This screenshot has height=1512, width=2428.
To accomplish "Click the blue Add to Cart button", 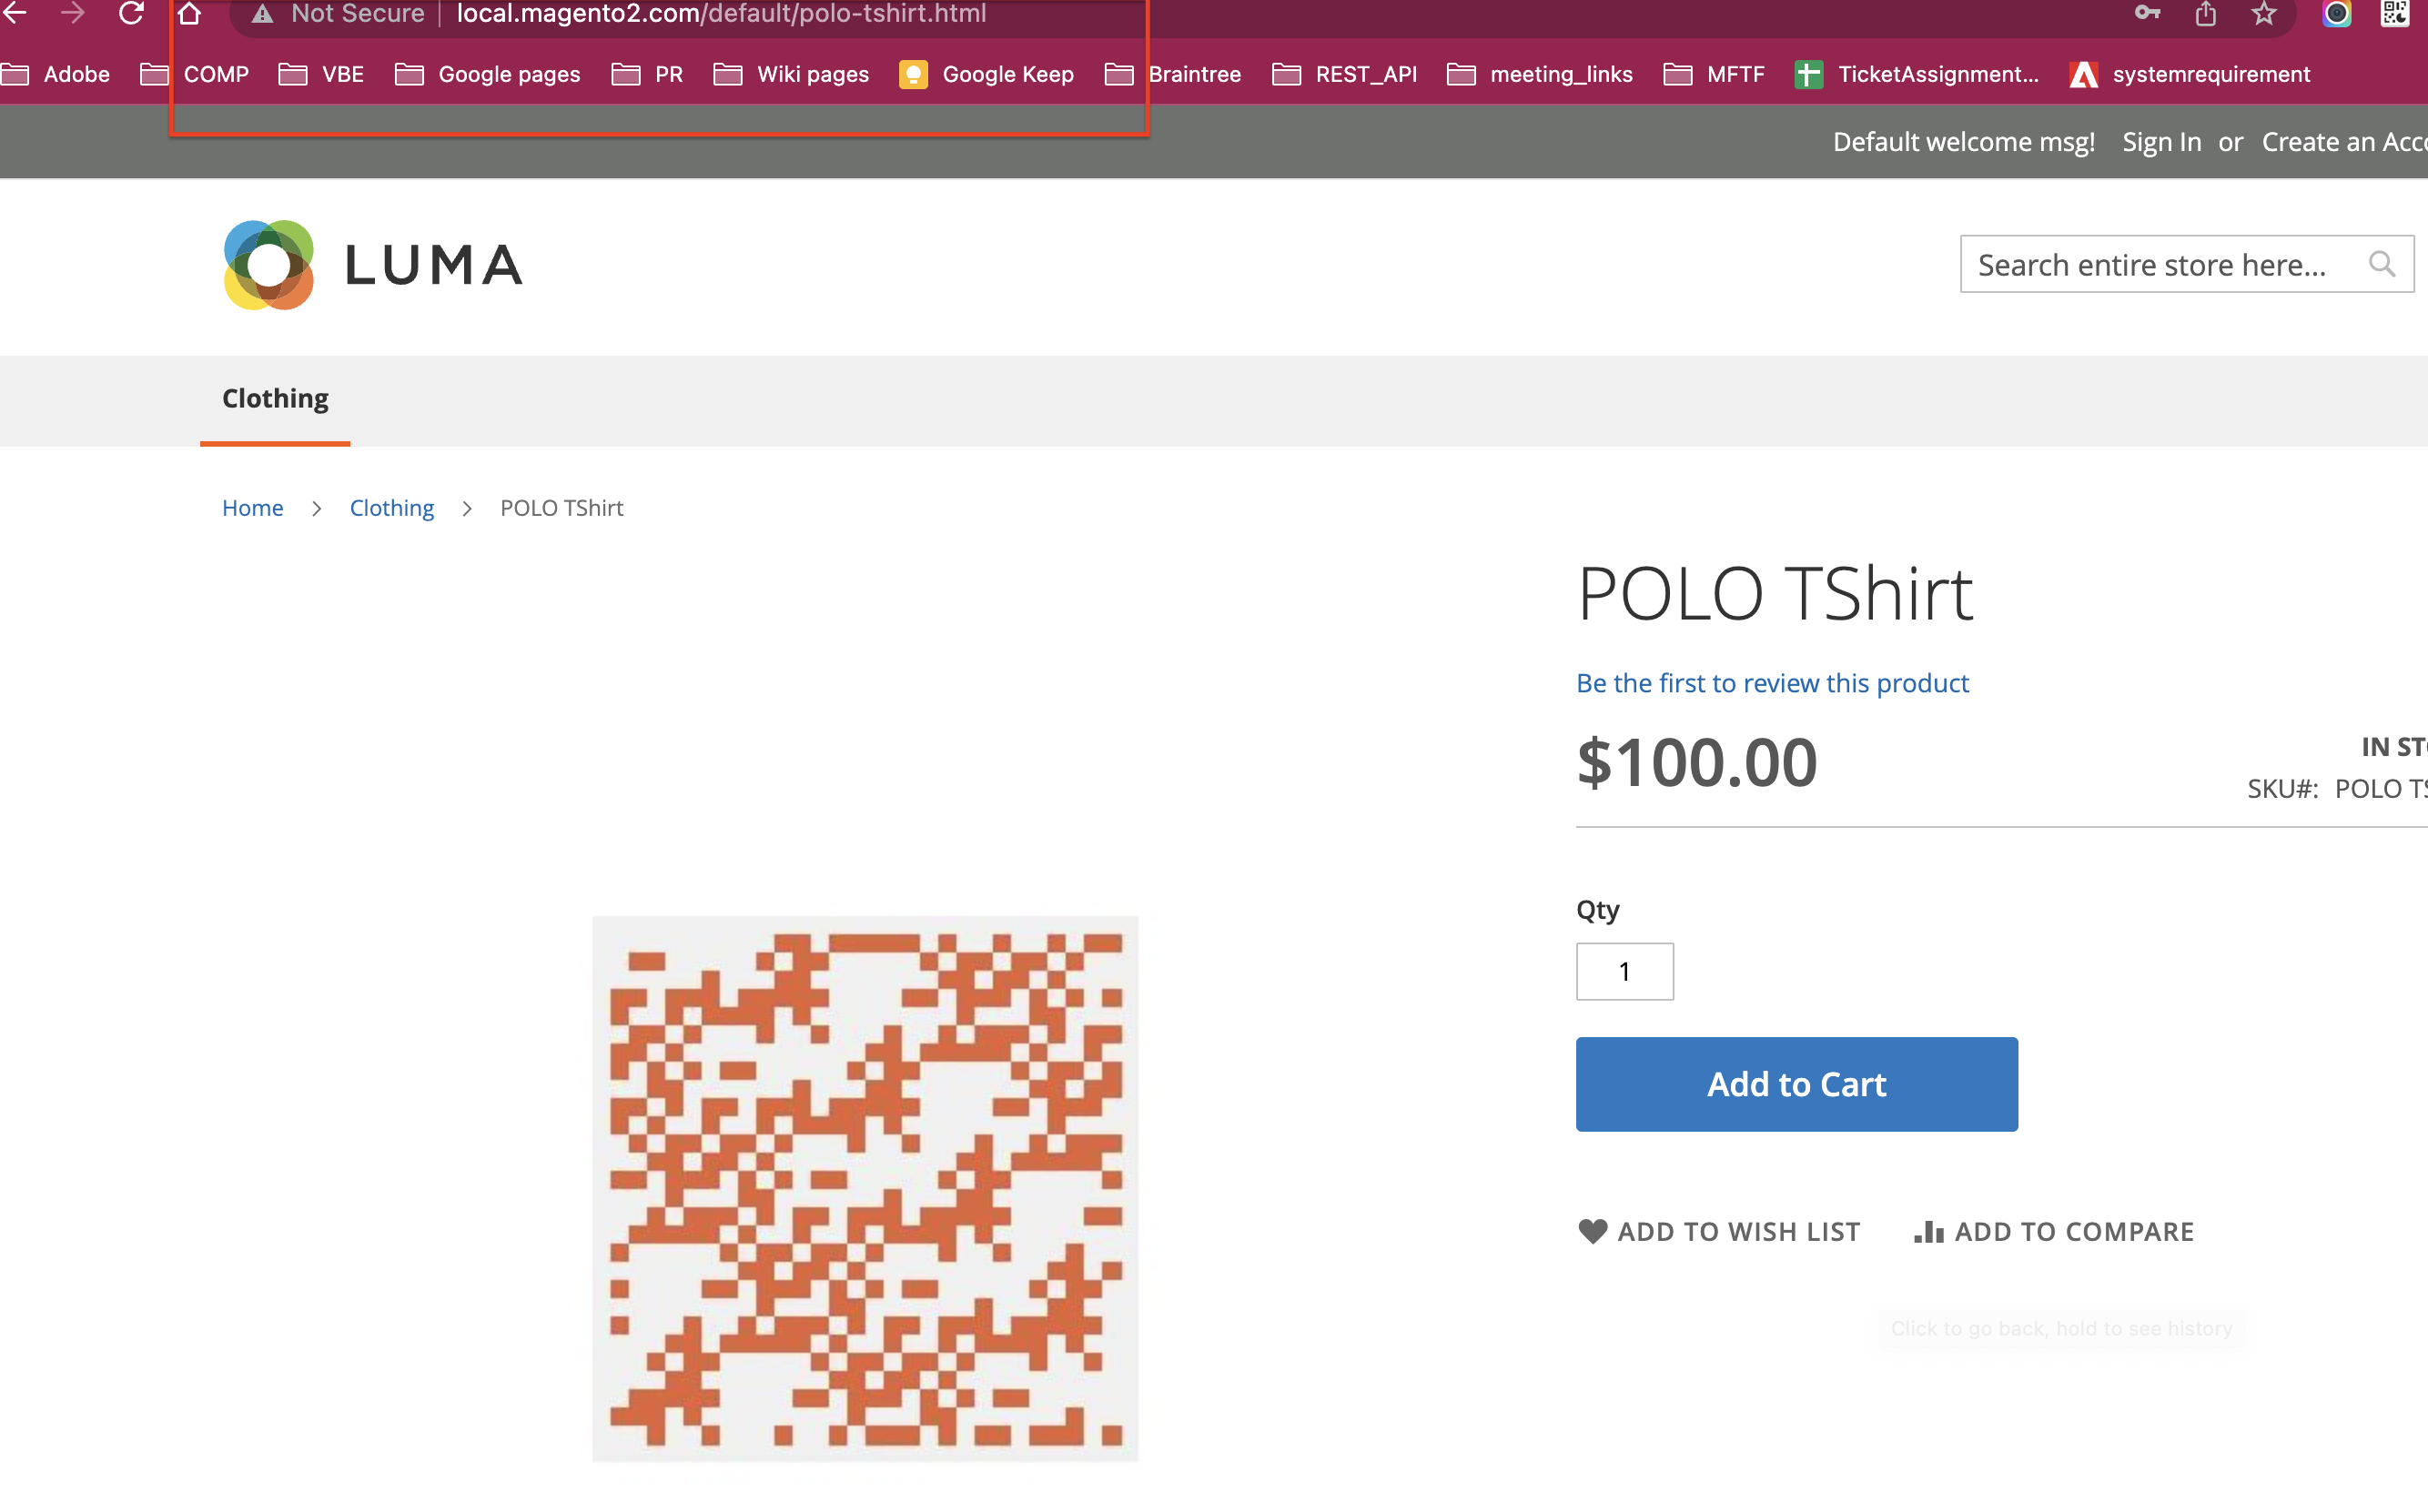I will pyautogui.click(x=1796, y=1084).
